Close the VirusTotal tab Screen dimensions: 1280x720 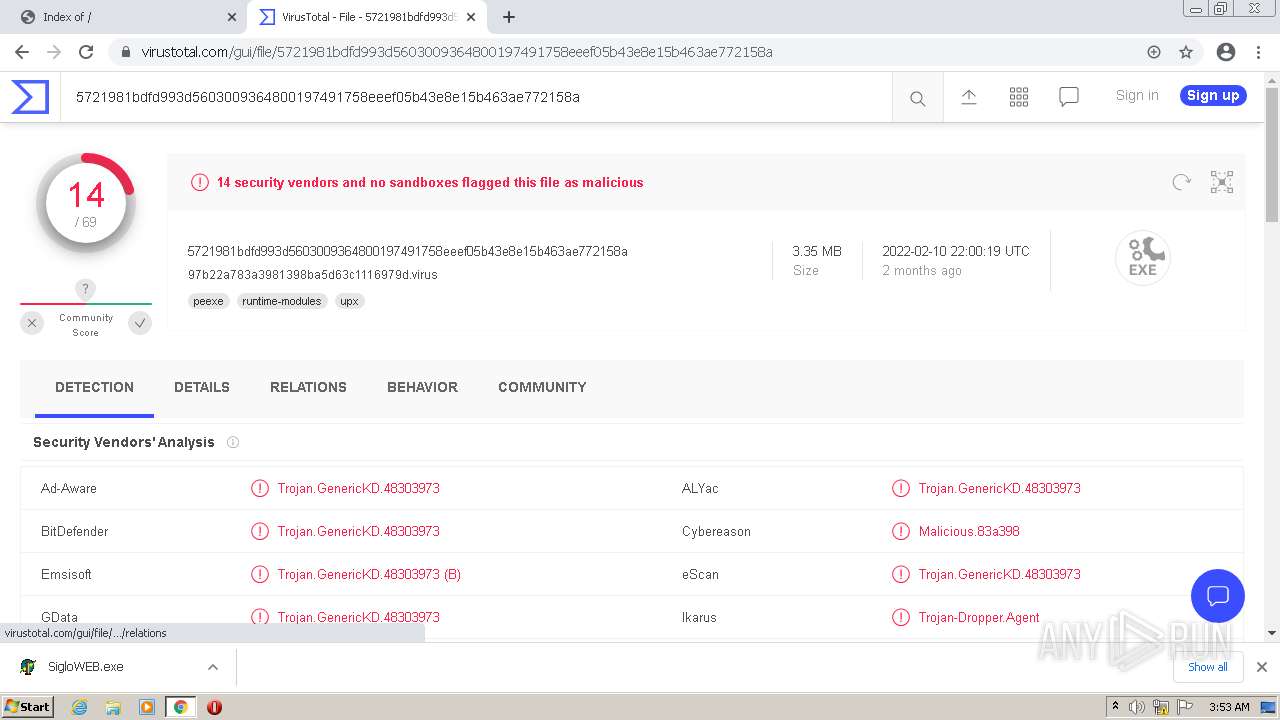(x=471, y=17)
